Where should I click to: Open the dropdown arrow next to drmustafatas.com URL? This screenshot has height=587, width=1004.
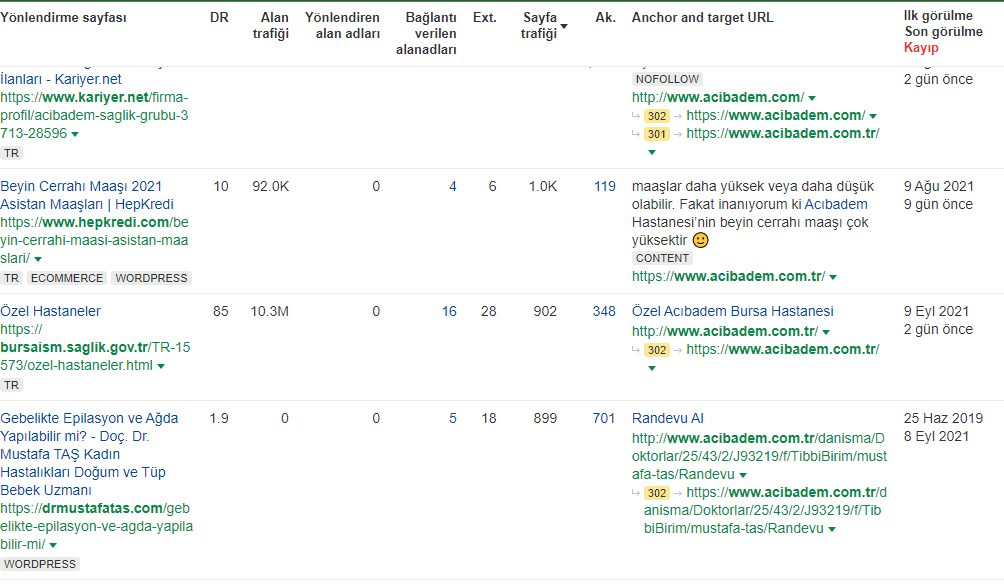[x=53, y=545]
